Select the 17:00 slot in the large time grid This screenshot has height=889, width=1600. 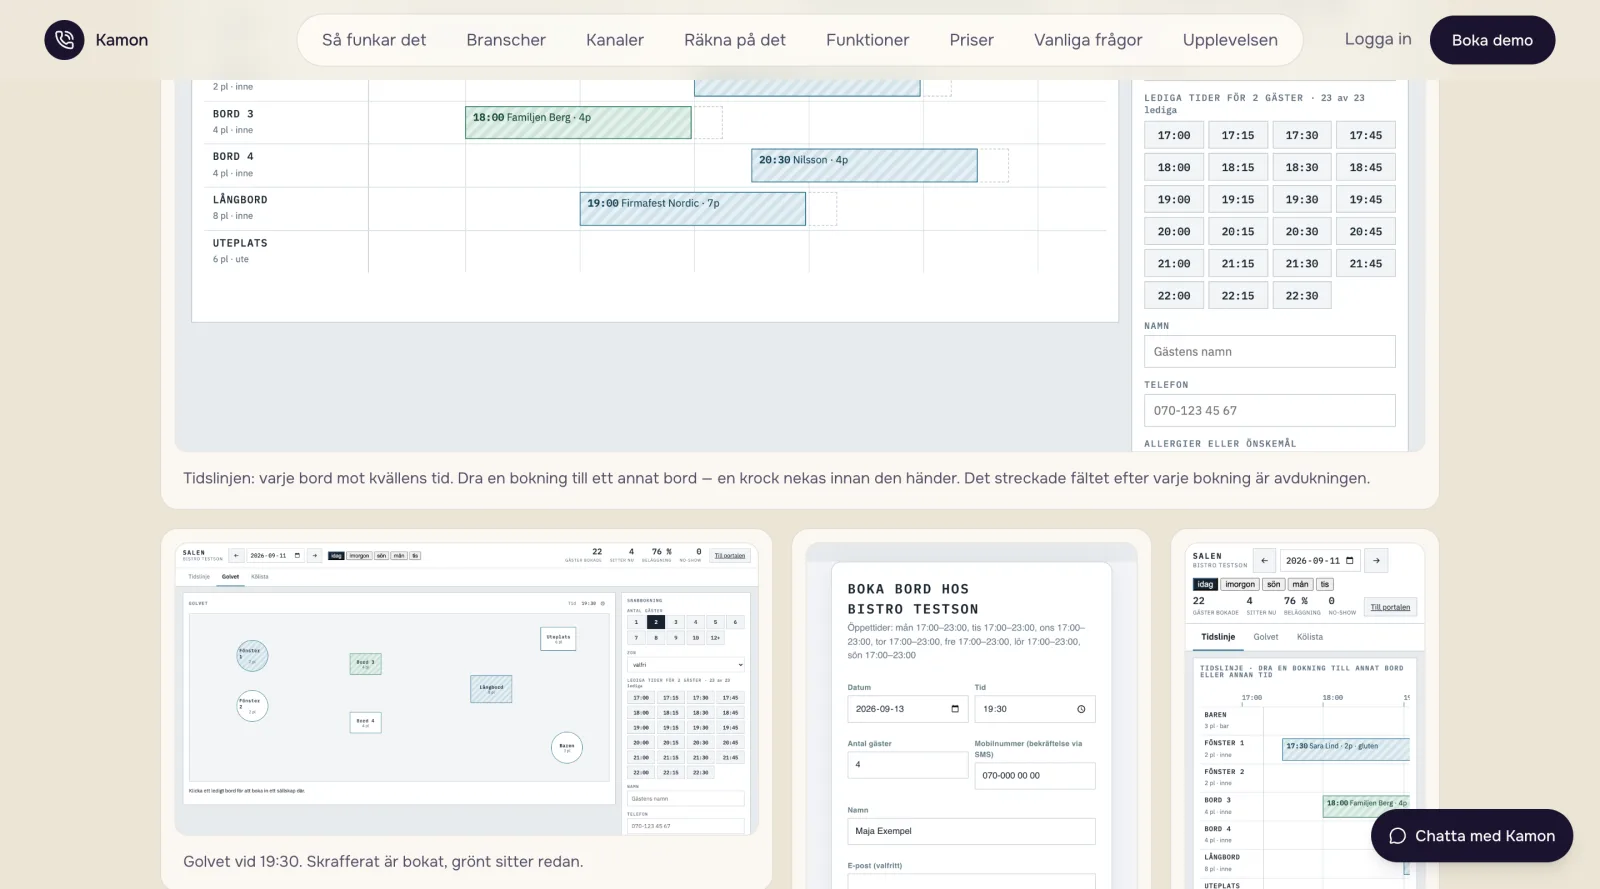pos(1174,136)
